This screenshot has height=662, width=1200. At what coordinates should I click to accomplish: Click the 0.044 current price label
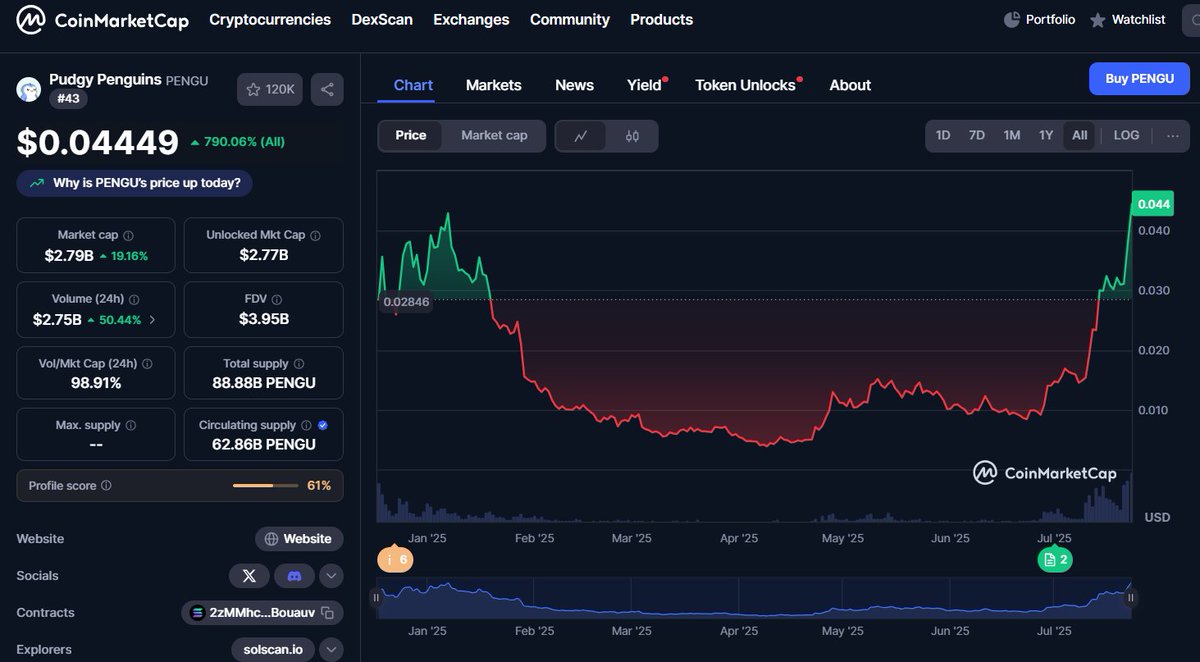coord(1152,204)
